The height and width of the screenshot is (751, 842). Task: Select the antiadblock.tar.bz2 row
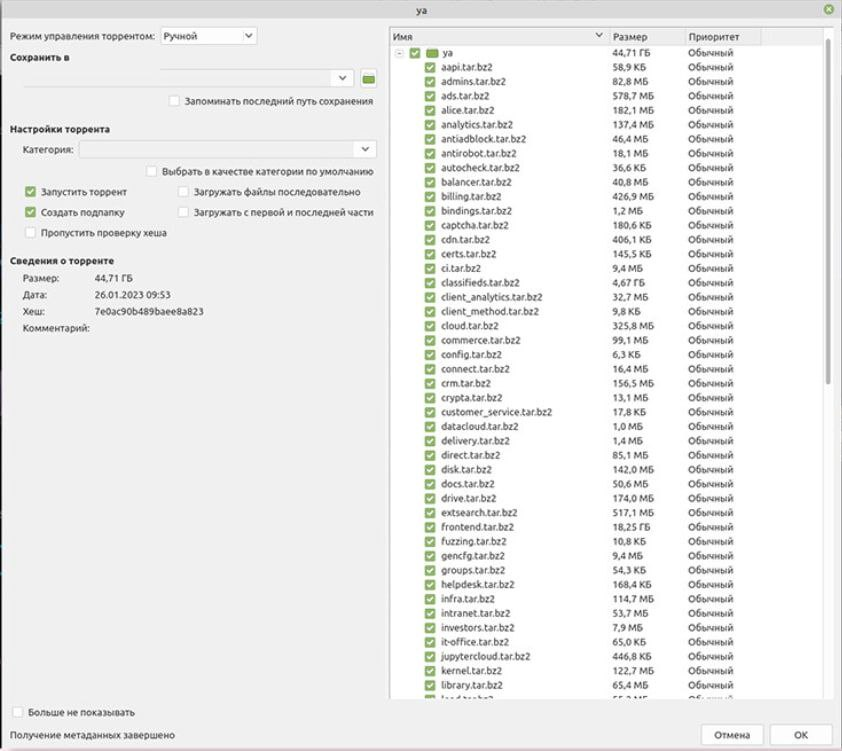(x=606, y=139)
